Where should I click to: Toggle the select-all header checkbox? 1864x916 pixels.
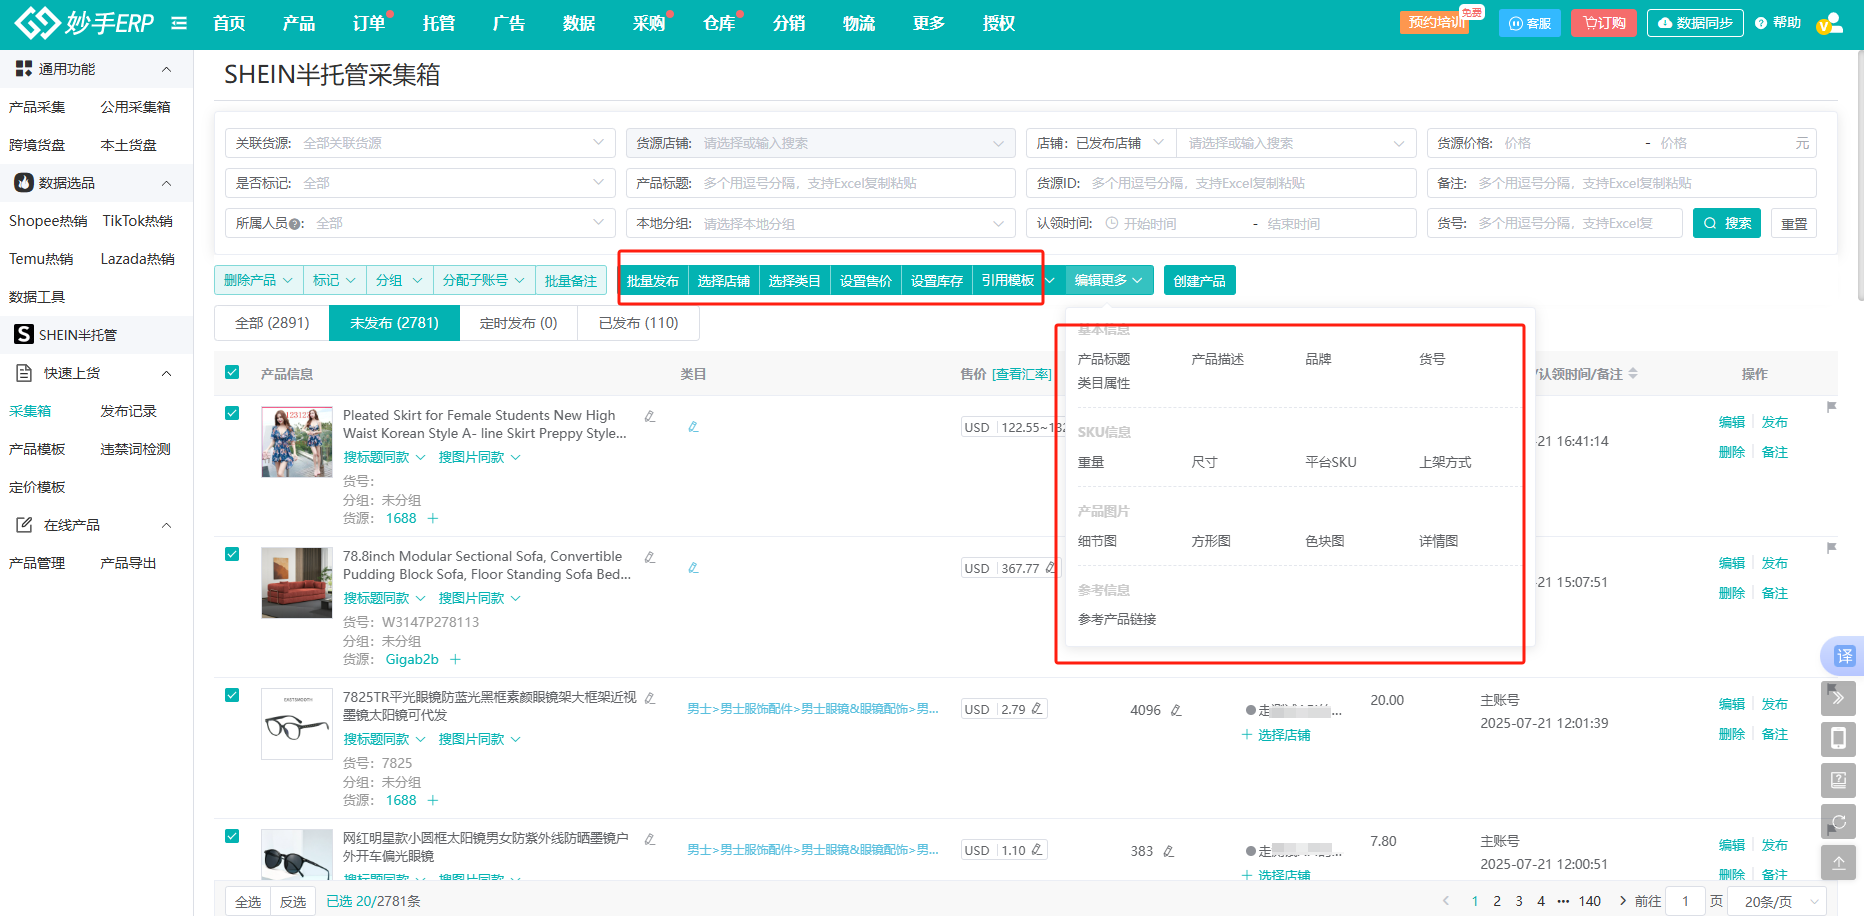pyautogui.click(x=232, y=372)
